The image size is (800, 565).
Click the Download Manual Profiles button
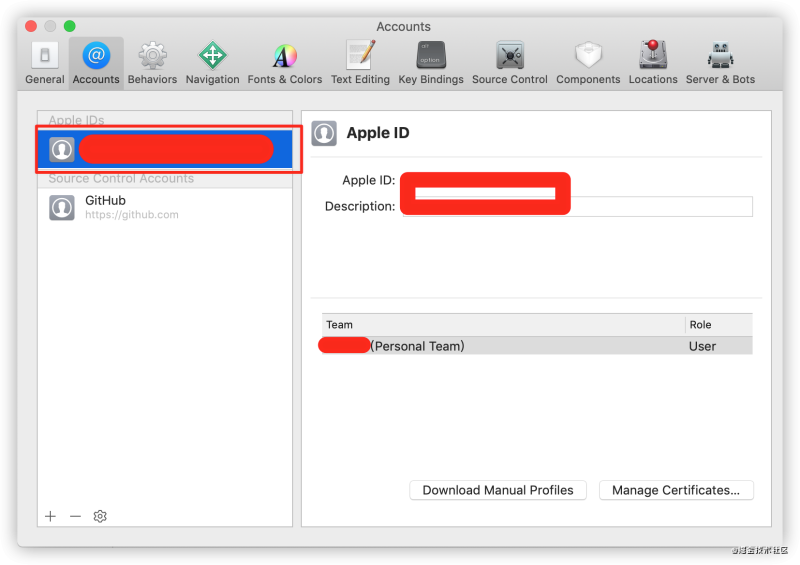click(x=497, y=490)
